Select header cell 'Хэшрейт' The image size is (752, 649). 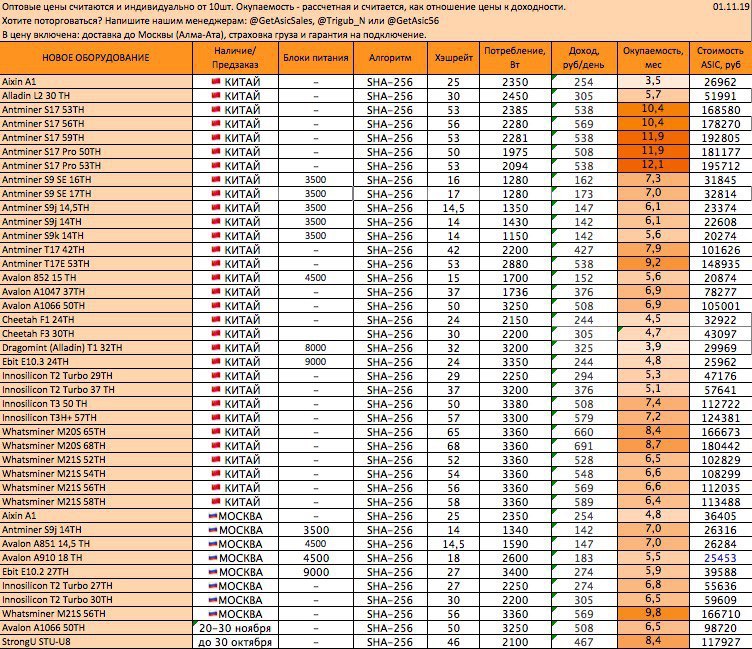pos(453,58)
